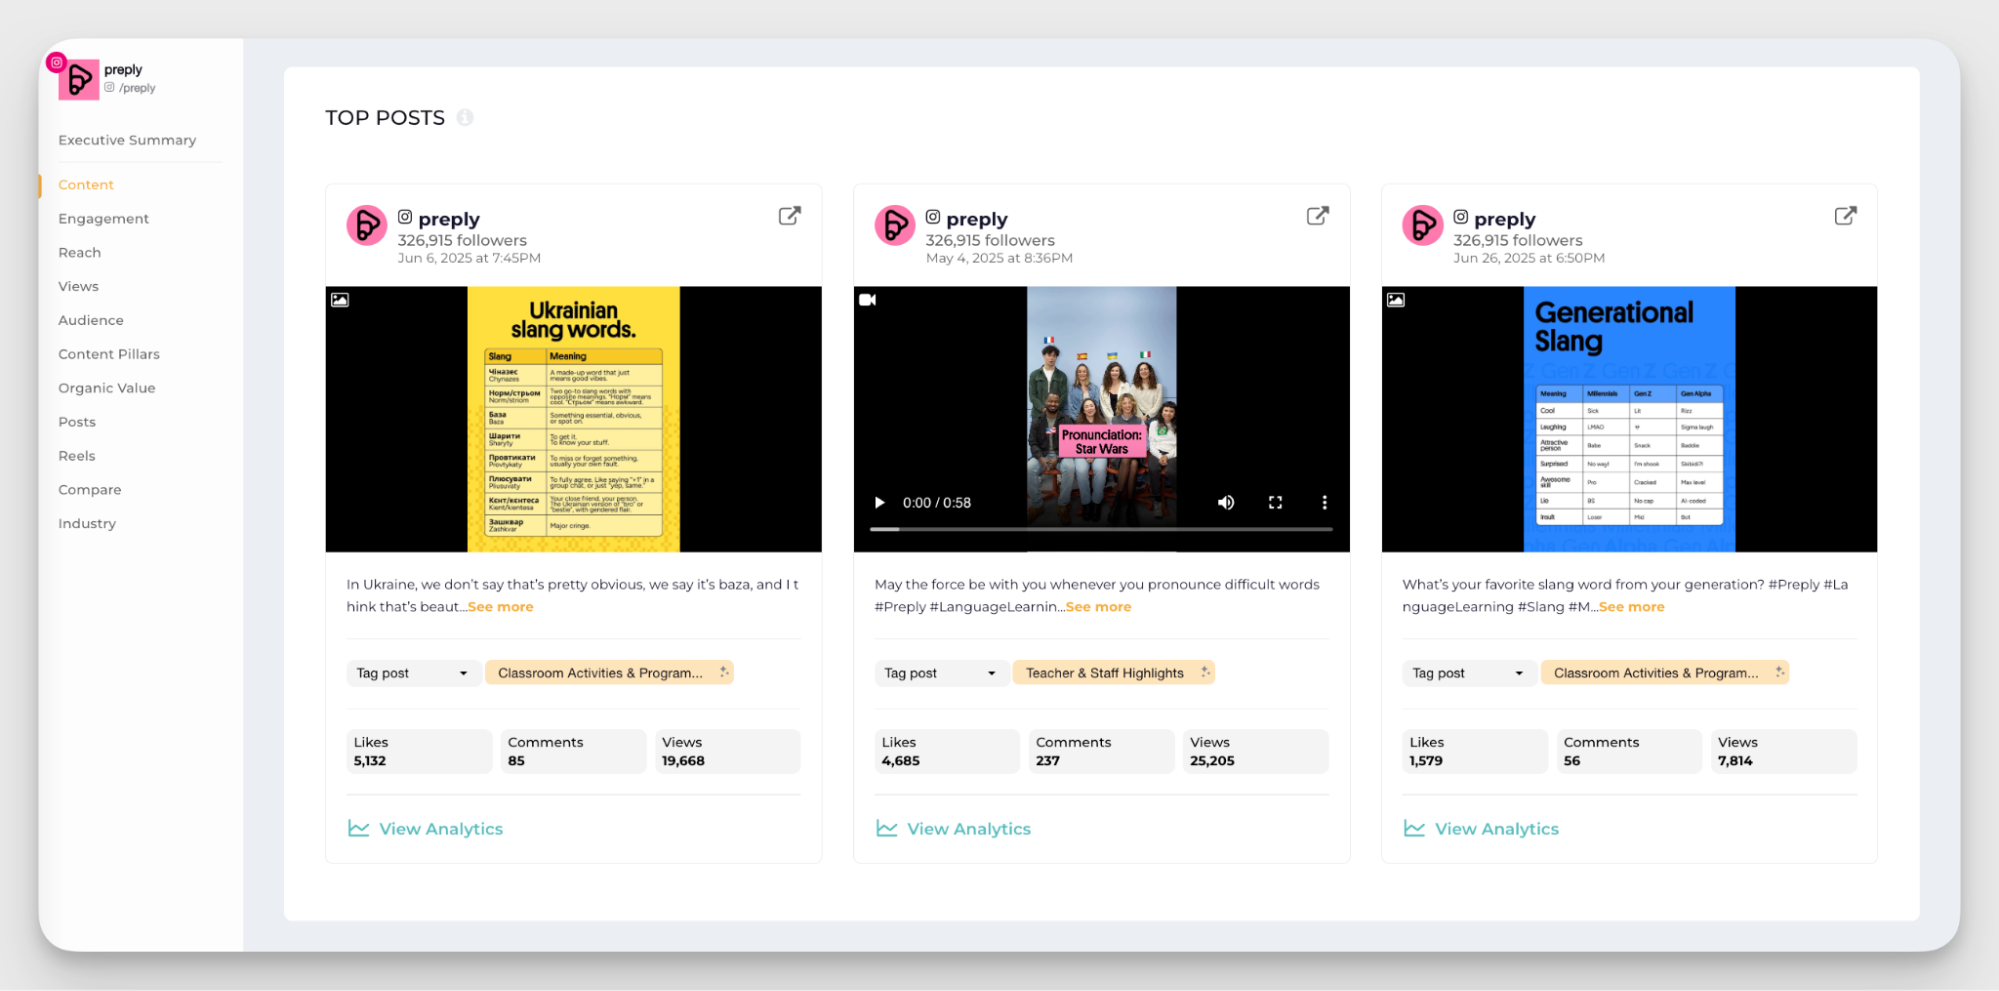Open the Tag post dropdown on the Generational Slang post
The width and height of the screenshot is (1999, 991).
point(1468,672)
